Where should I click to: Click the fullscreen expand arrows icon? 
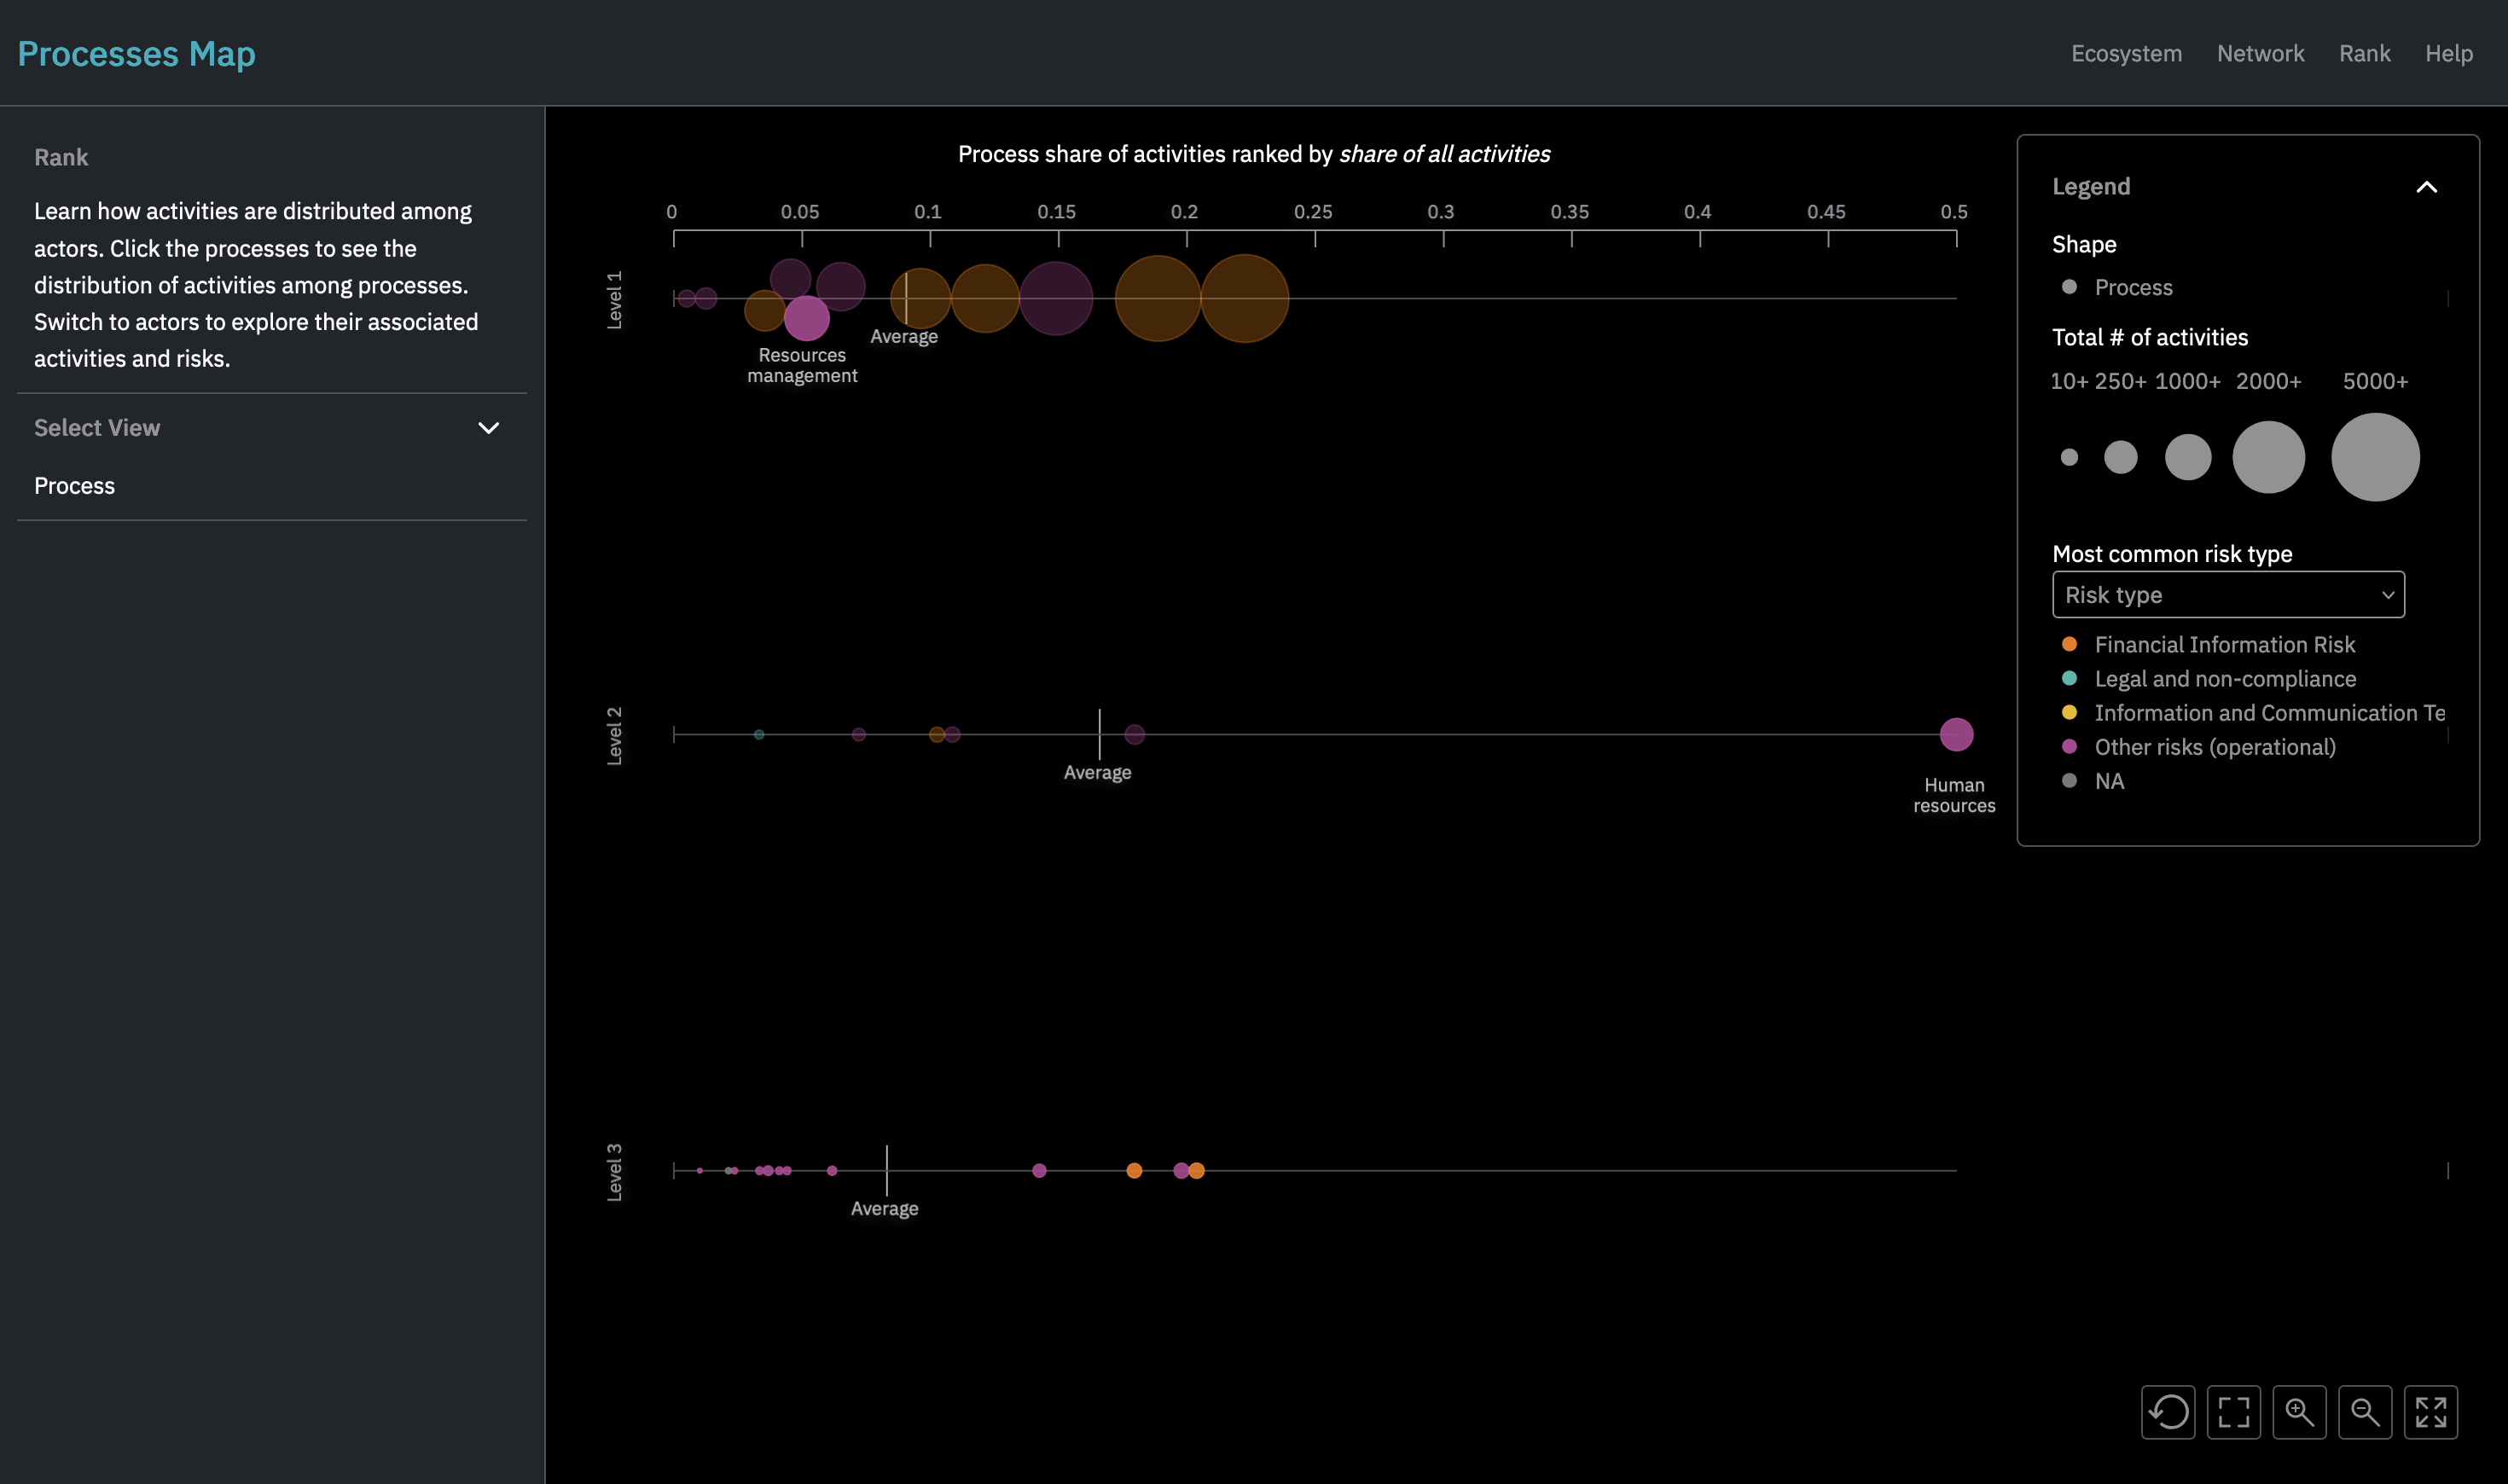coord(2430,1412)
